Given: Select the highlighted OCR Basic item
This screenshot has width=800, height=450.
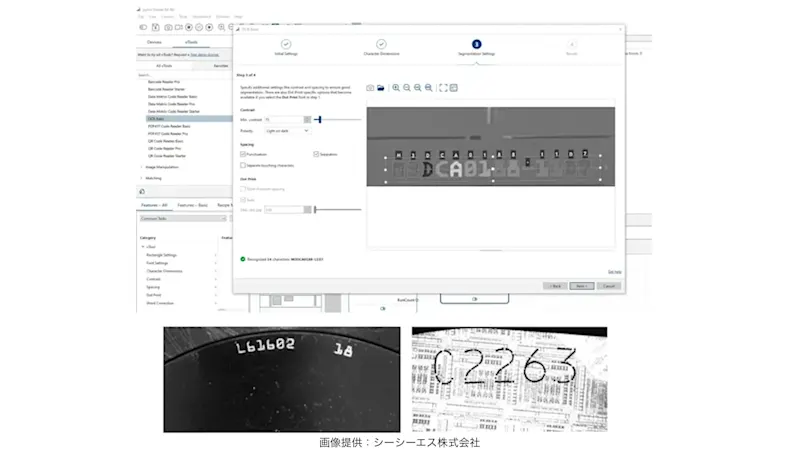Looking at the screenshot, I should pyautogui.click(x=189, y=119).
